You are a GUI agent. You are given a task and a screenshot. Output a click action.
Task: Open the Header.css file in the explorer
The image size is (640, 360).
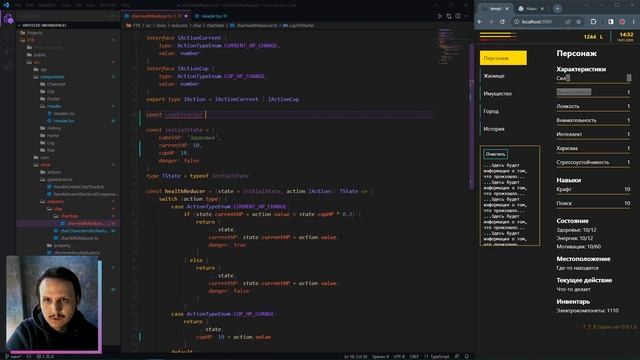[x=64, y=113]
